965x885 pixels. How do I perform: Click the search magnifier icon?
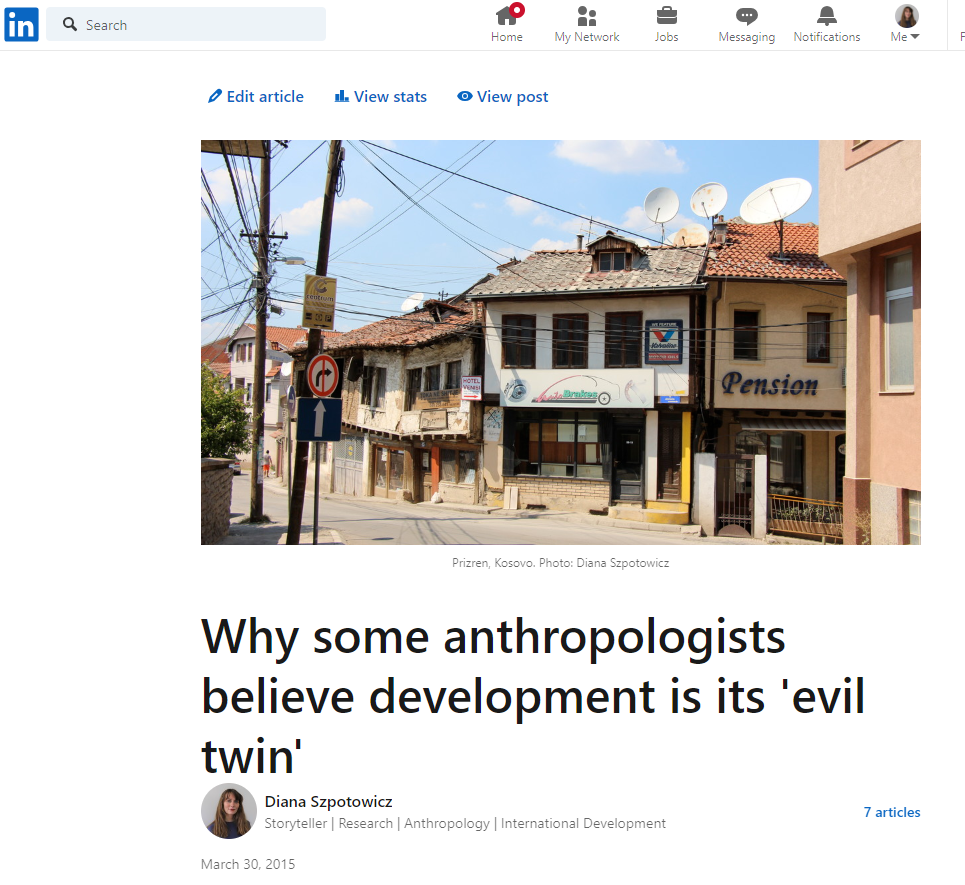(70, 25)
